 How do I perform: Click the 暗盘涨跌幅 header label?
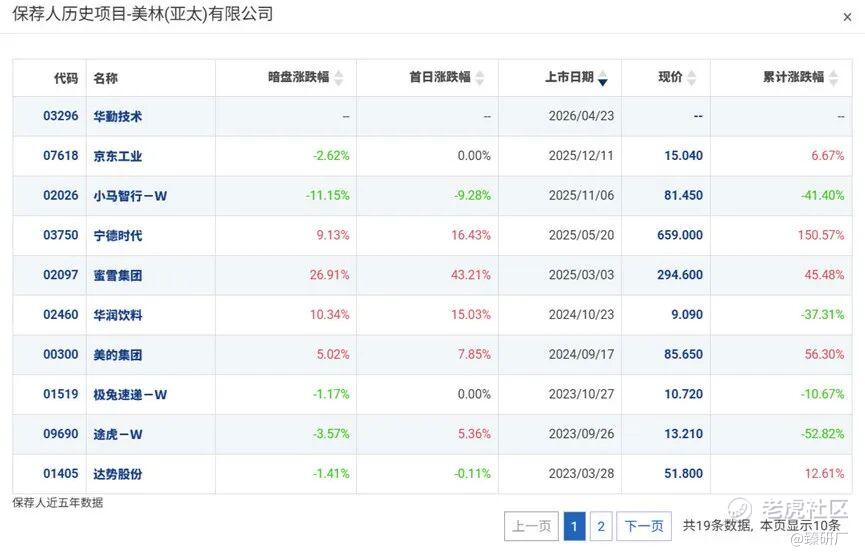(298, 77)
